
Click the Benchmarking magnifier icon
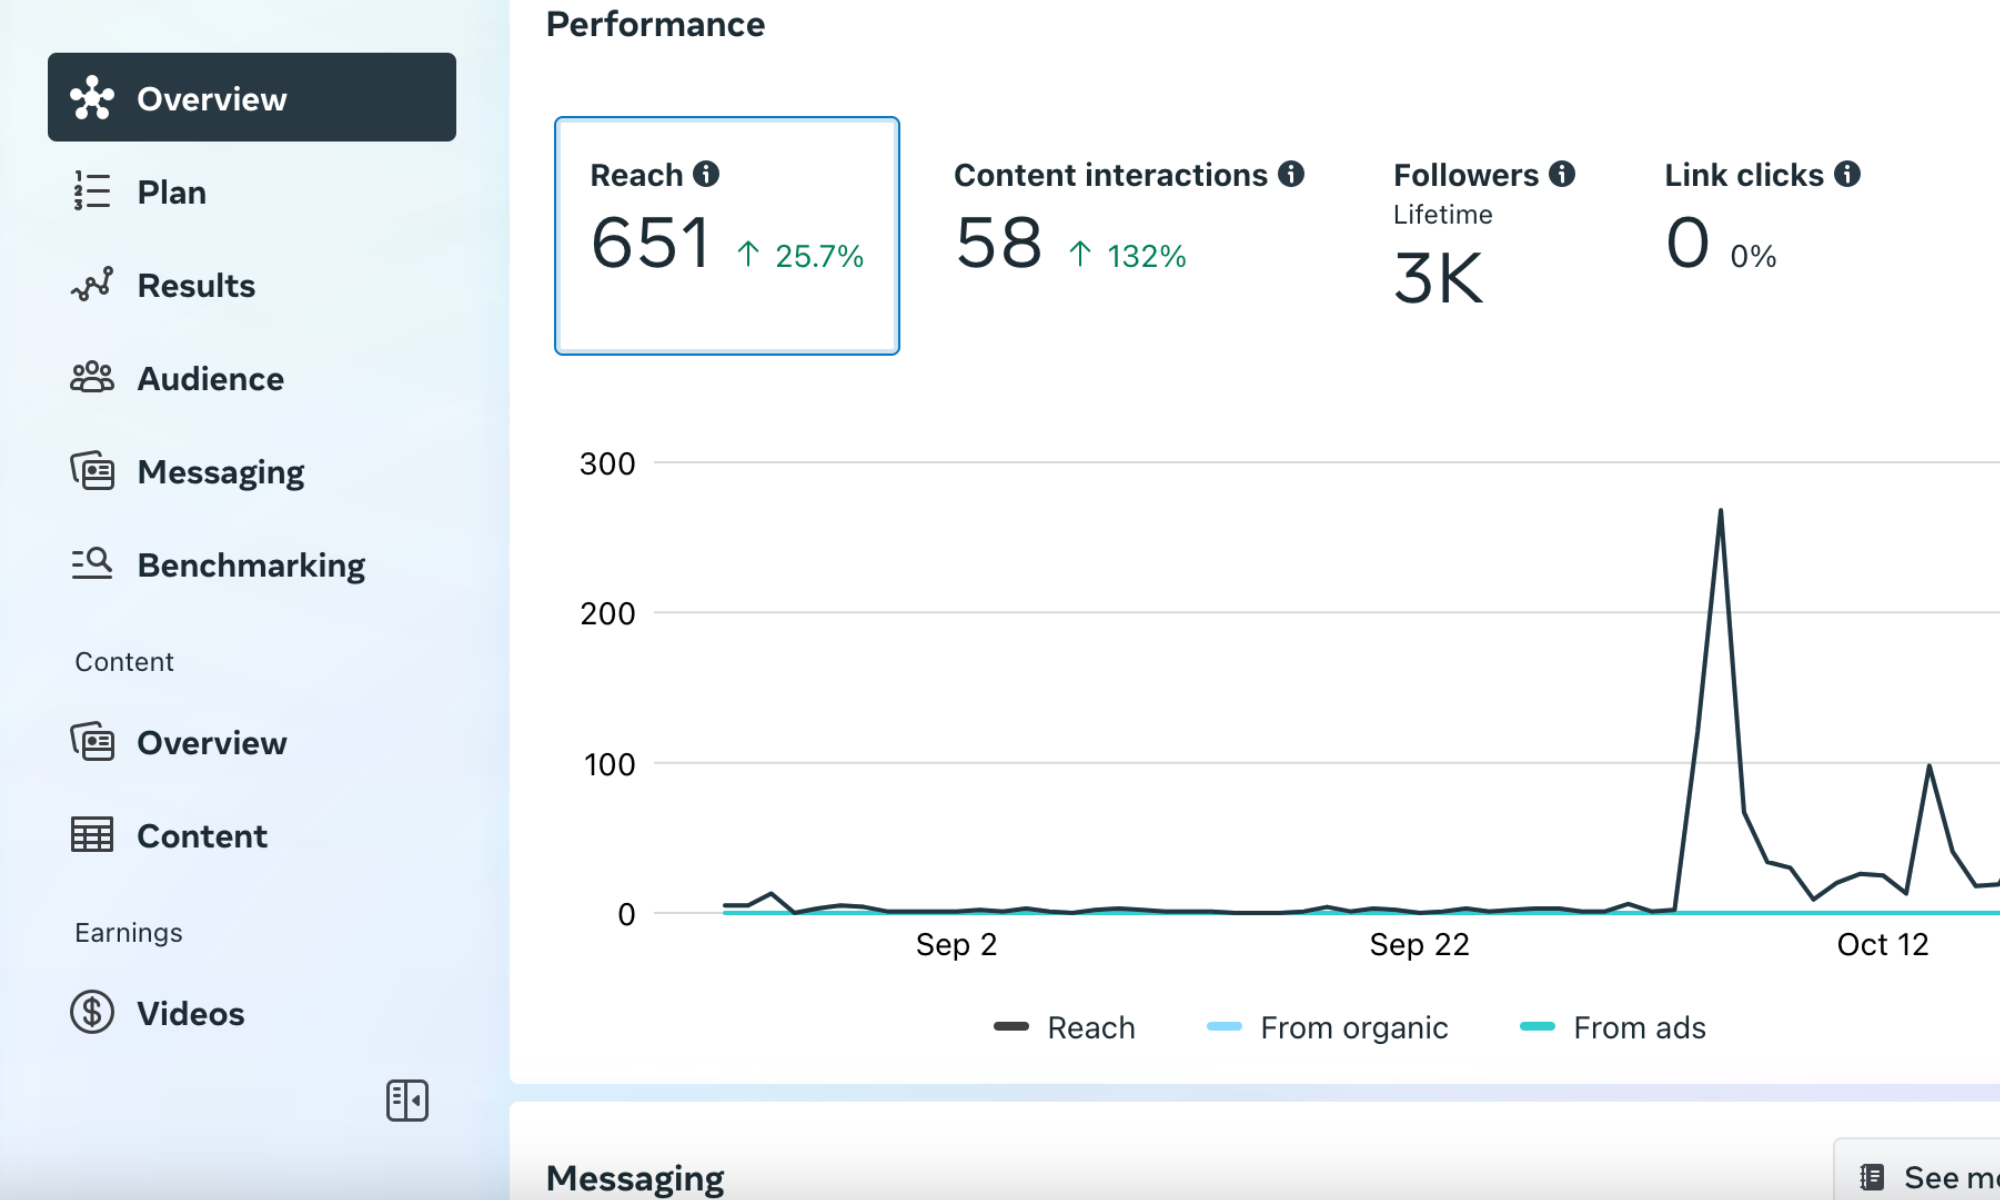(92, 564)
